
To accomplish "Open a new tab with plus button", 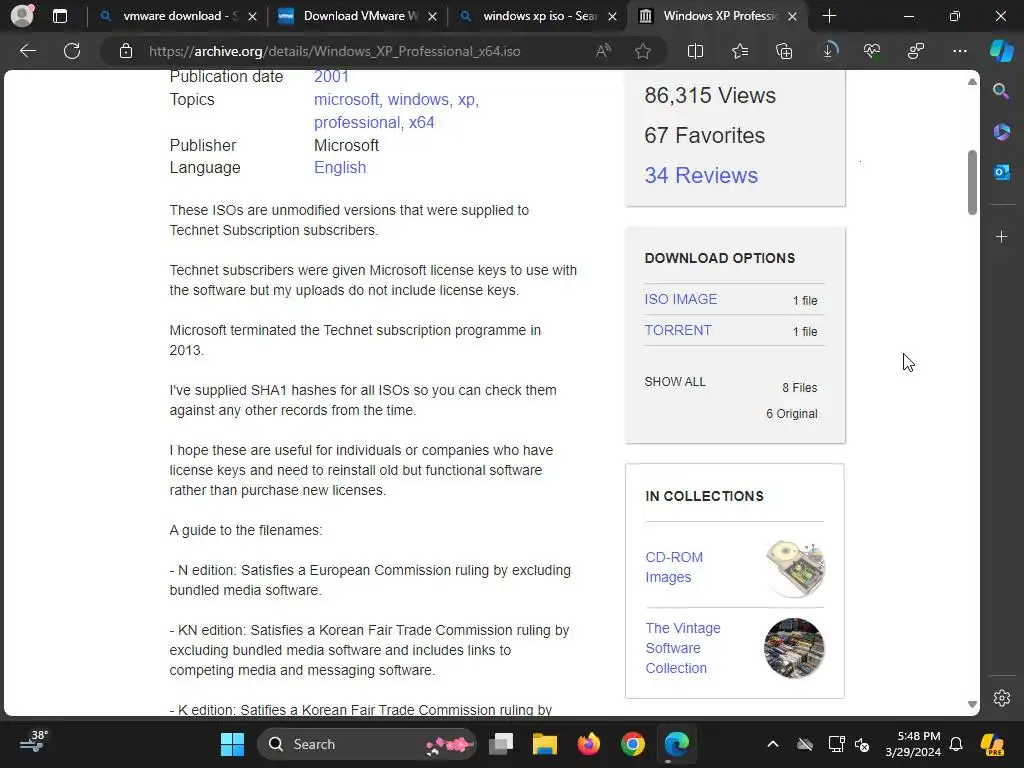I will (x=829, y=16).
